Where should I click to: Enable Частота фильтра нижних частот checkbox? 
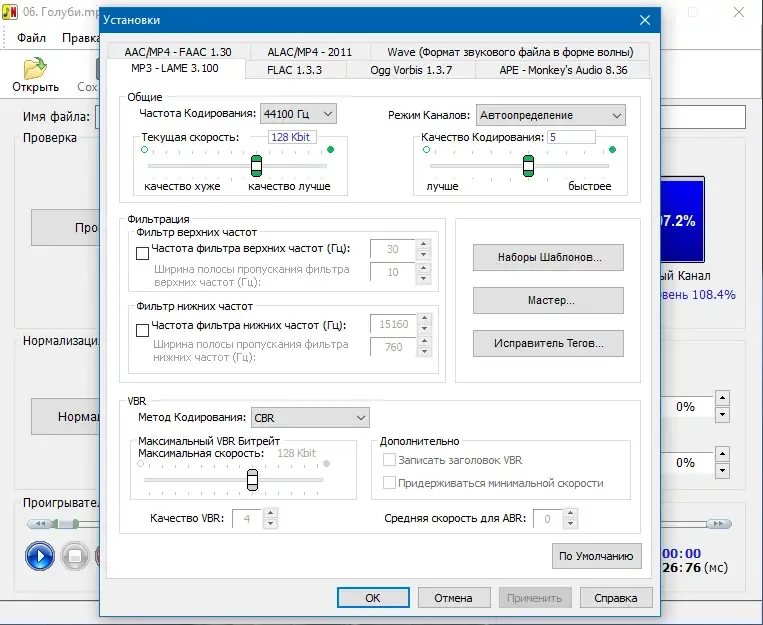point(142,330)
